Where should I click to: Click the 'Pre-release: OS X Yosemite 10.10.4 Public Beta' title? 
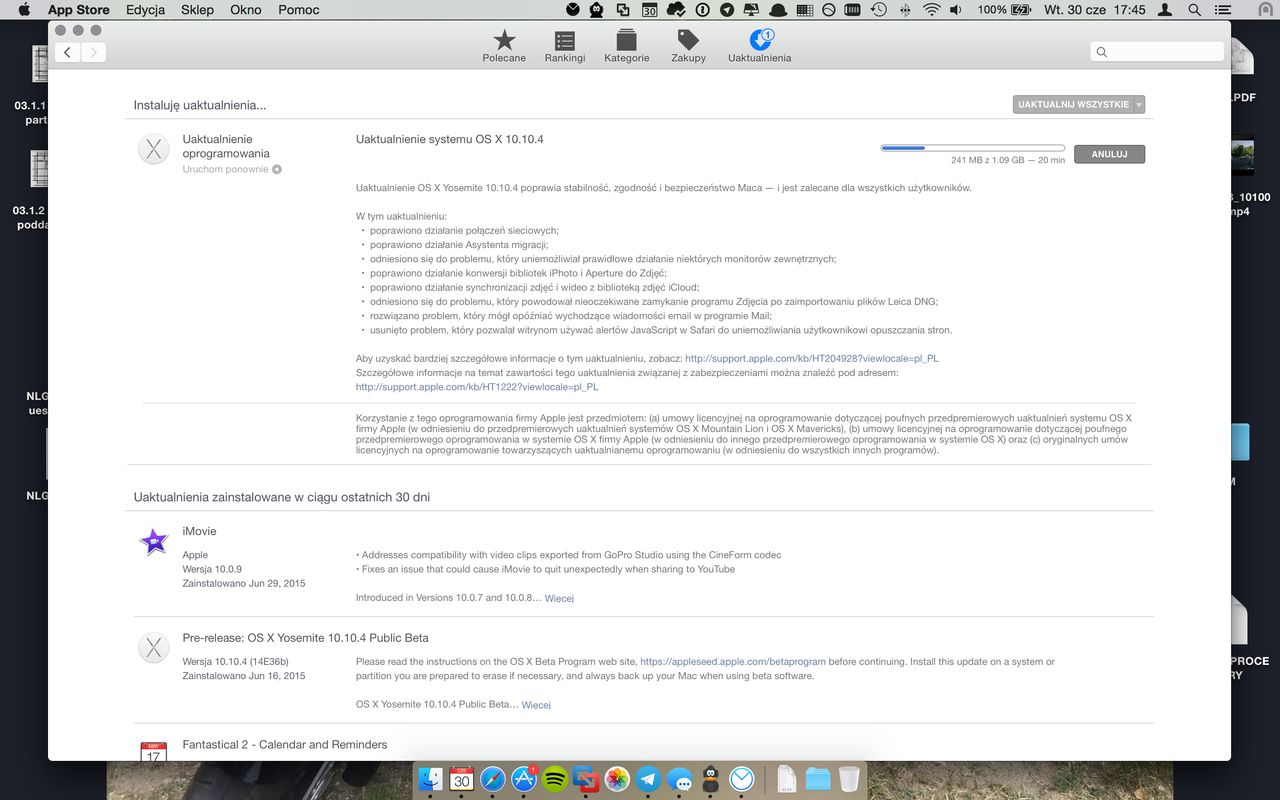tap(305, 637)
